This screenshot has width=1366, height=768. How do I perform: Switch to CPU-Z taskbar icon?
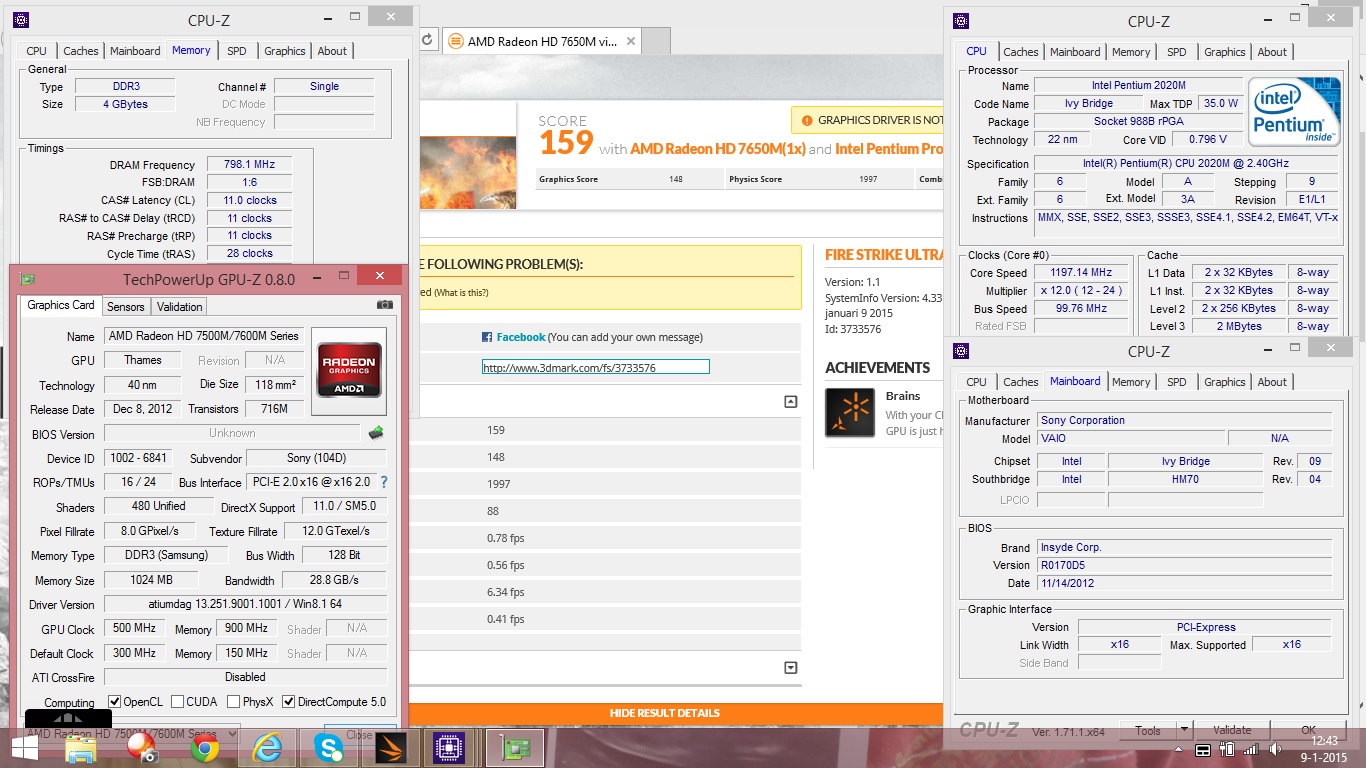pyautogui.click(x=449, y=748)
